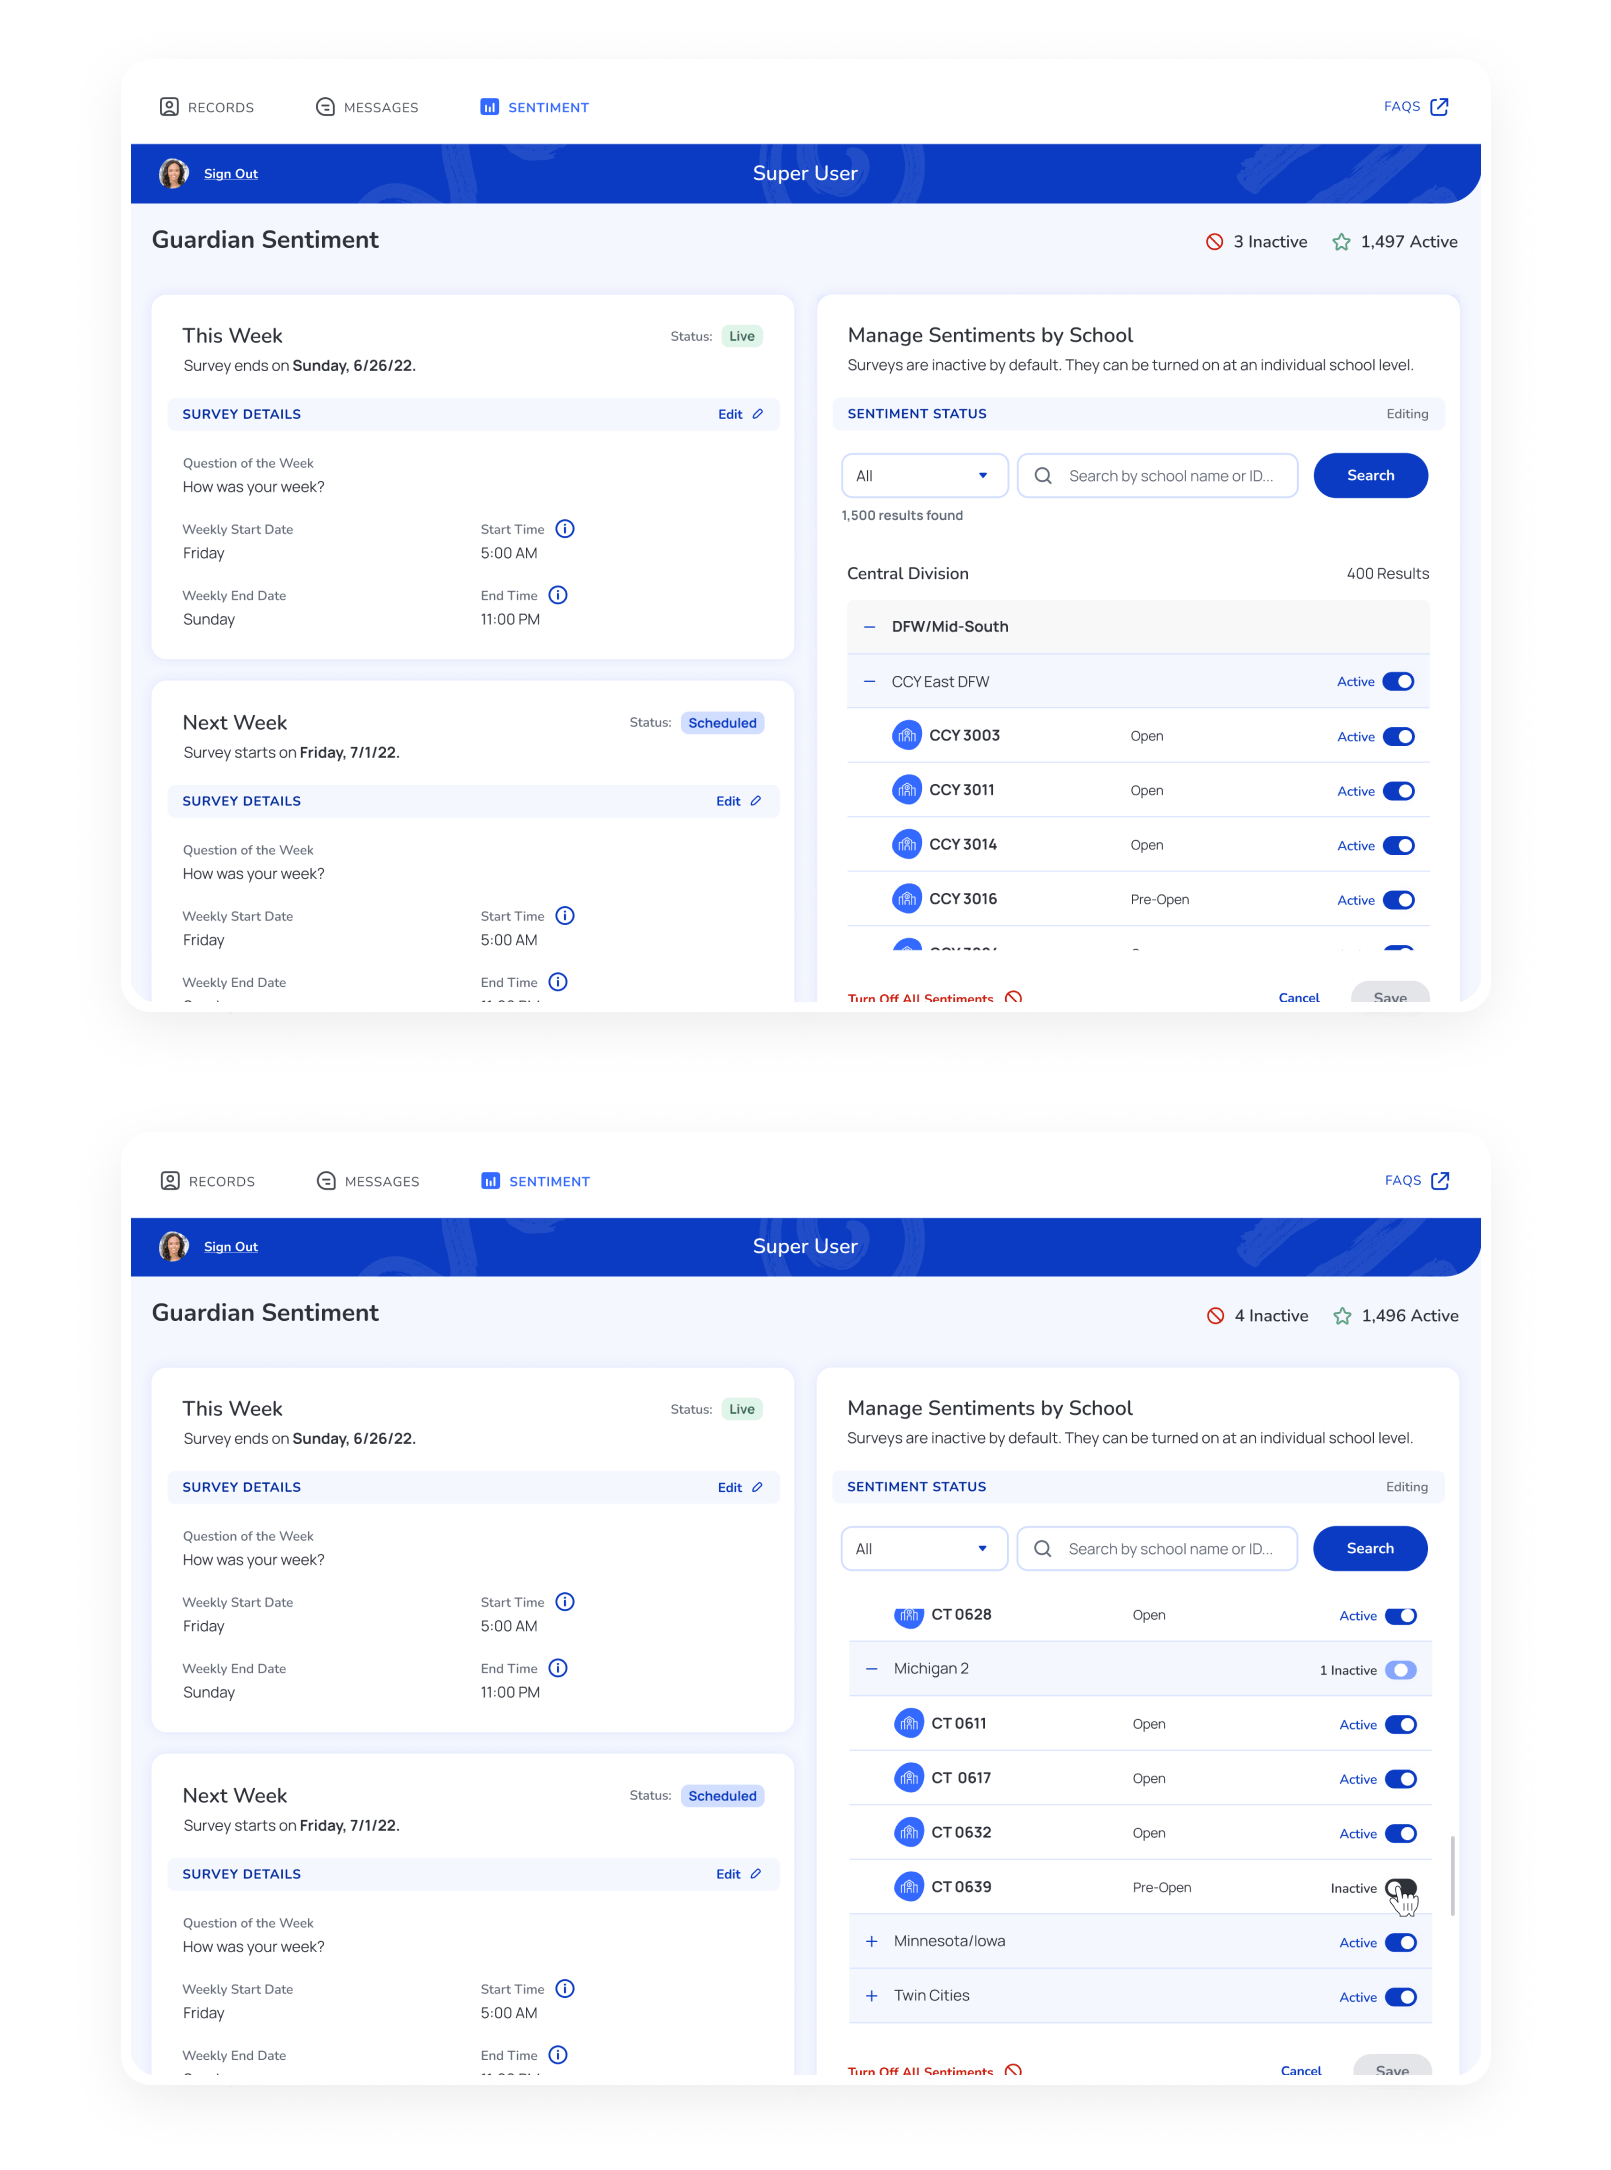The height and width of the screenshot is (2170, 1611).
Task: Click Search button in lower screen
Action: tap(1371, 1549)
